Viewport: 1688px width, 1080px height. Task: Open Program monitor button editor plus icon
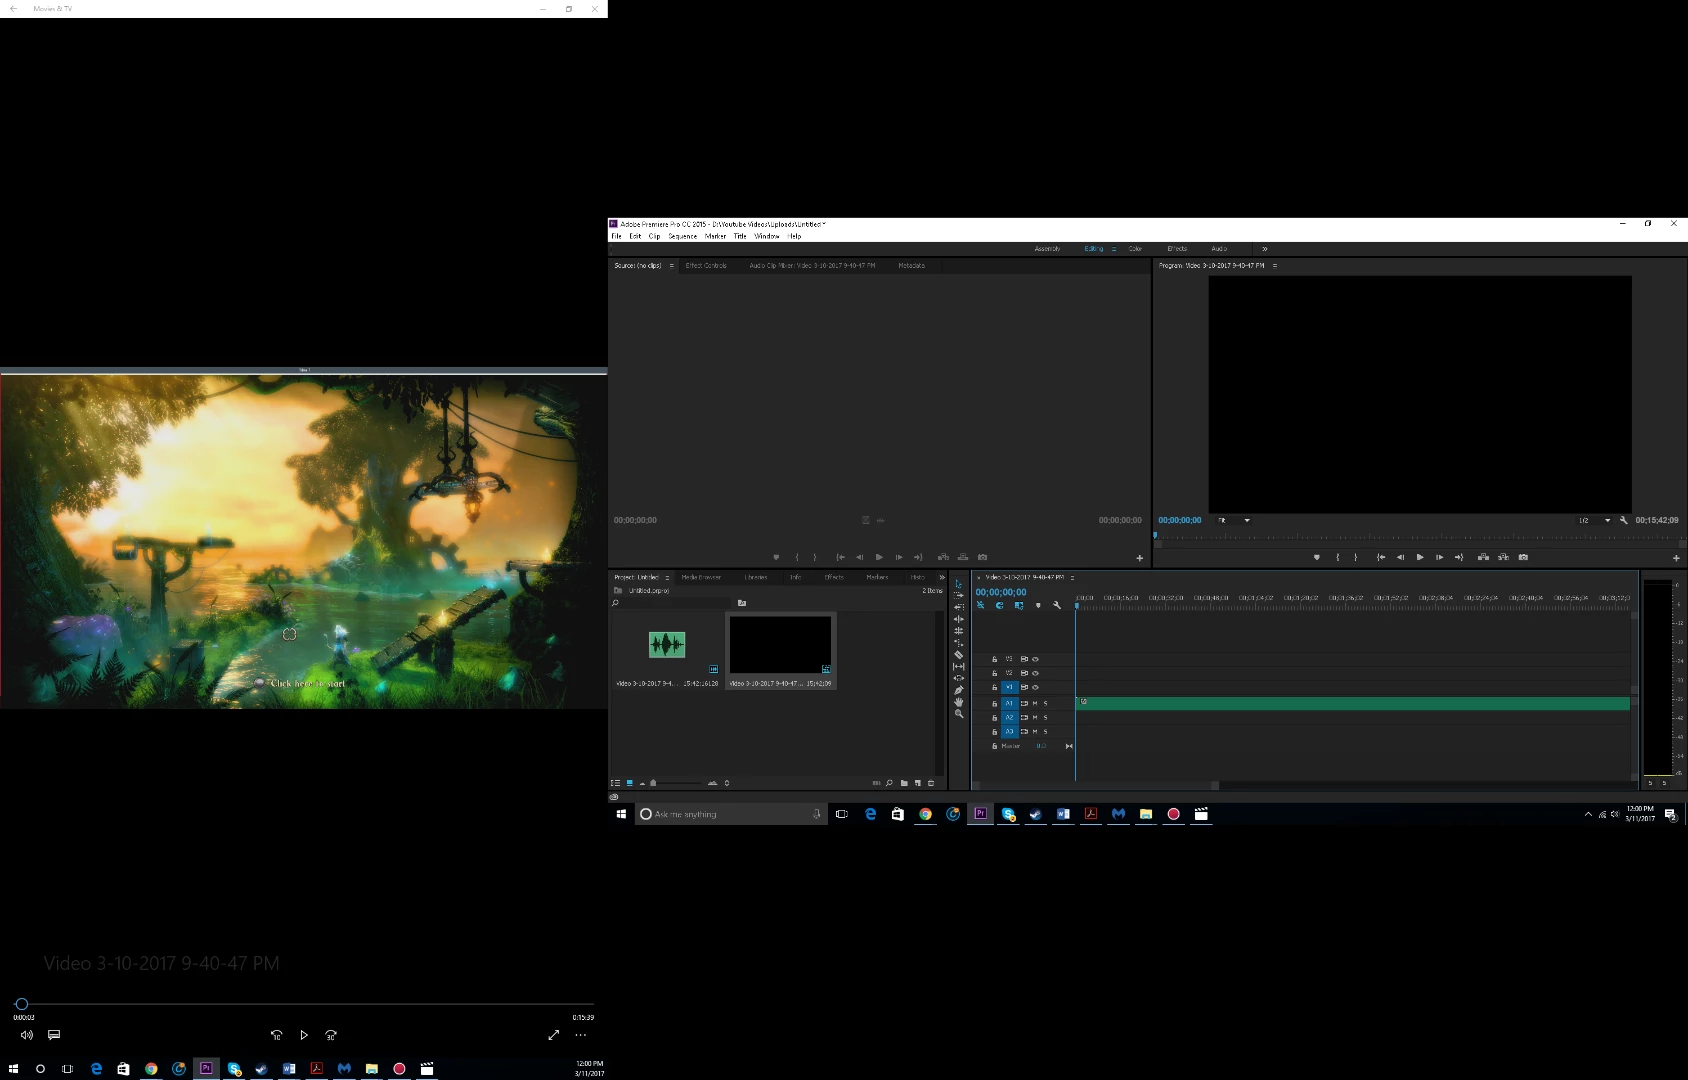1676,558
